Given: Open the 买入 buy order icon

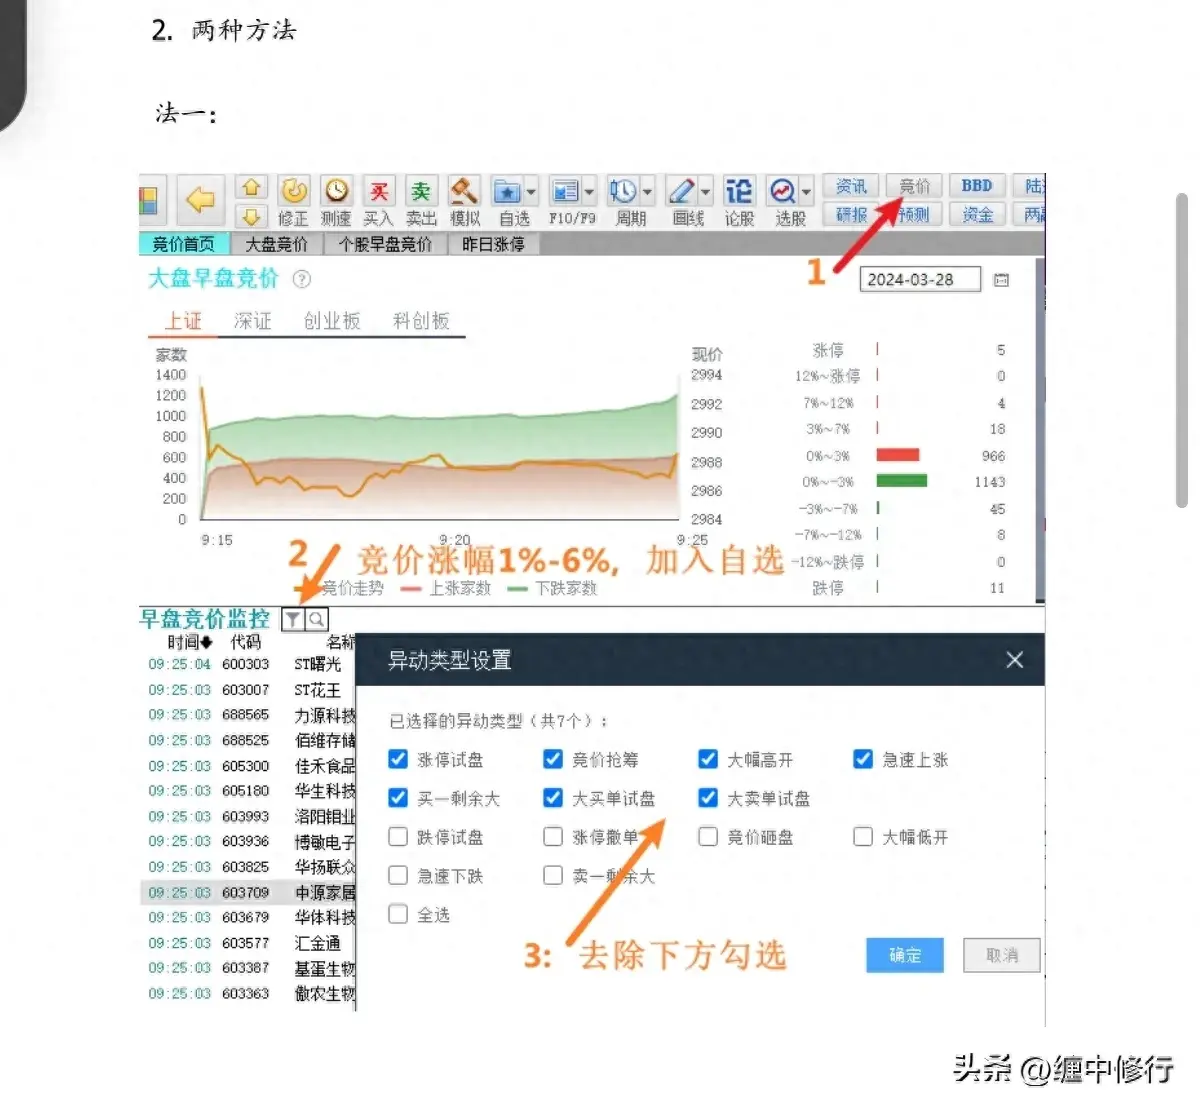Looking at the screenshot, I should pyautogui.click(x=379, y=201).
